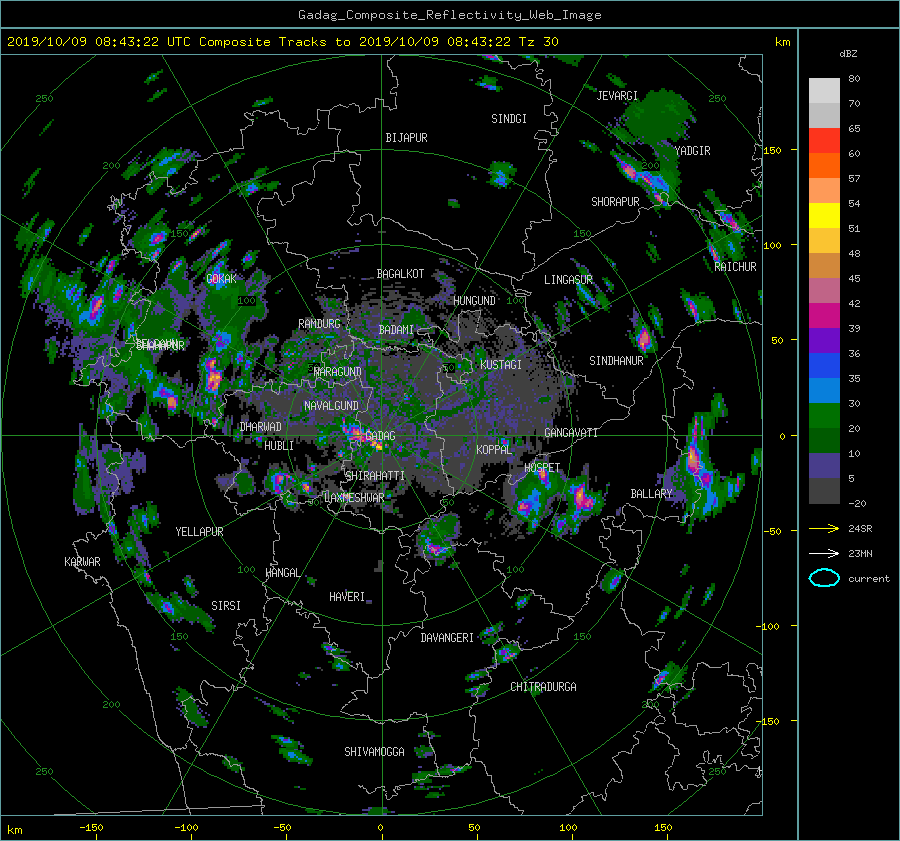This screenshot has width=900, height=841.
Task: Click the white 23MN arrow in legend
Action: pos(824,553)
